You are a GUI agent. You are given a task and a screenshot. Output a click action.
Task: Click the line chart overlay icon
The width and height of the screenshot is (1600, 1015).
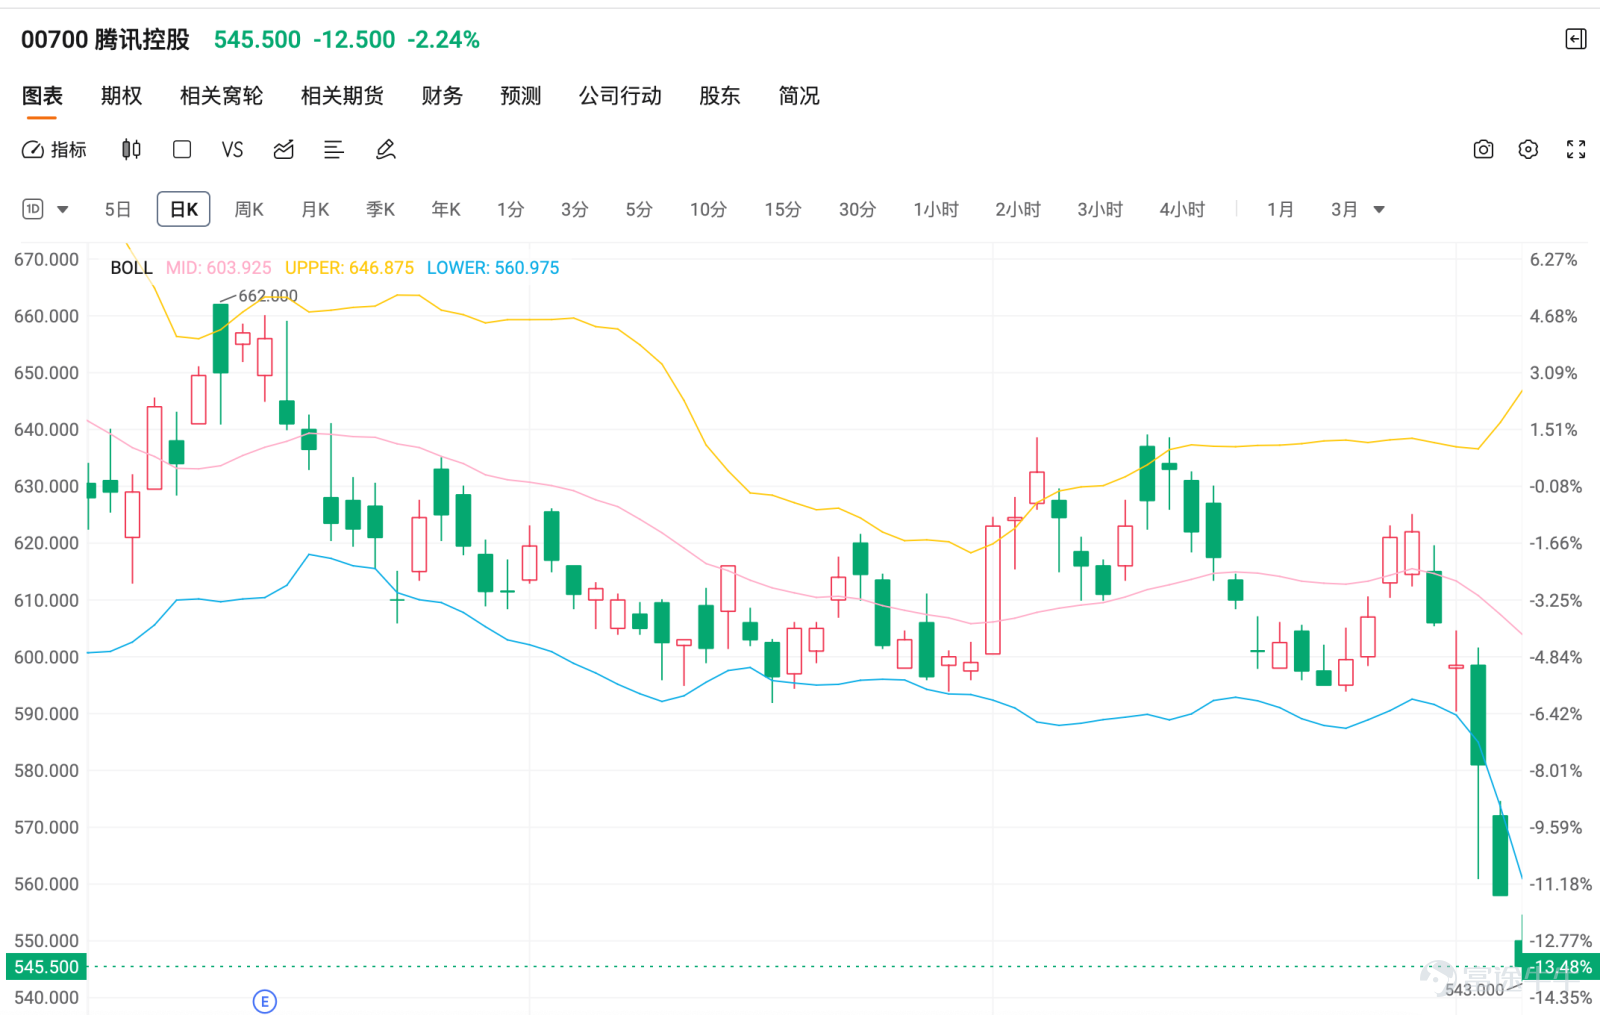click(x=284, y=150)
